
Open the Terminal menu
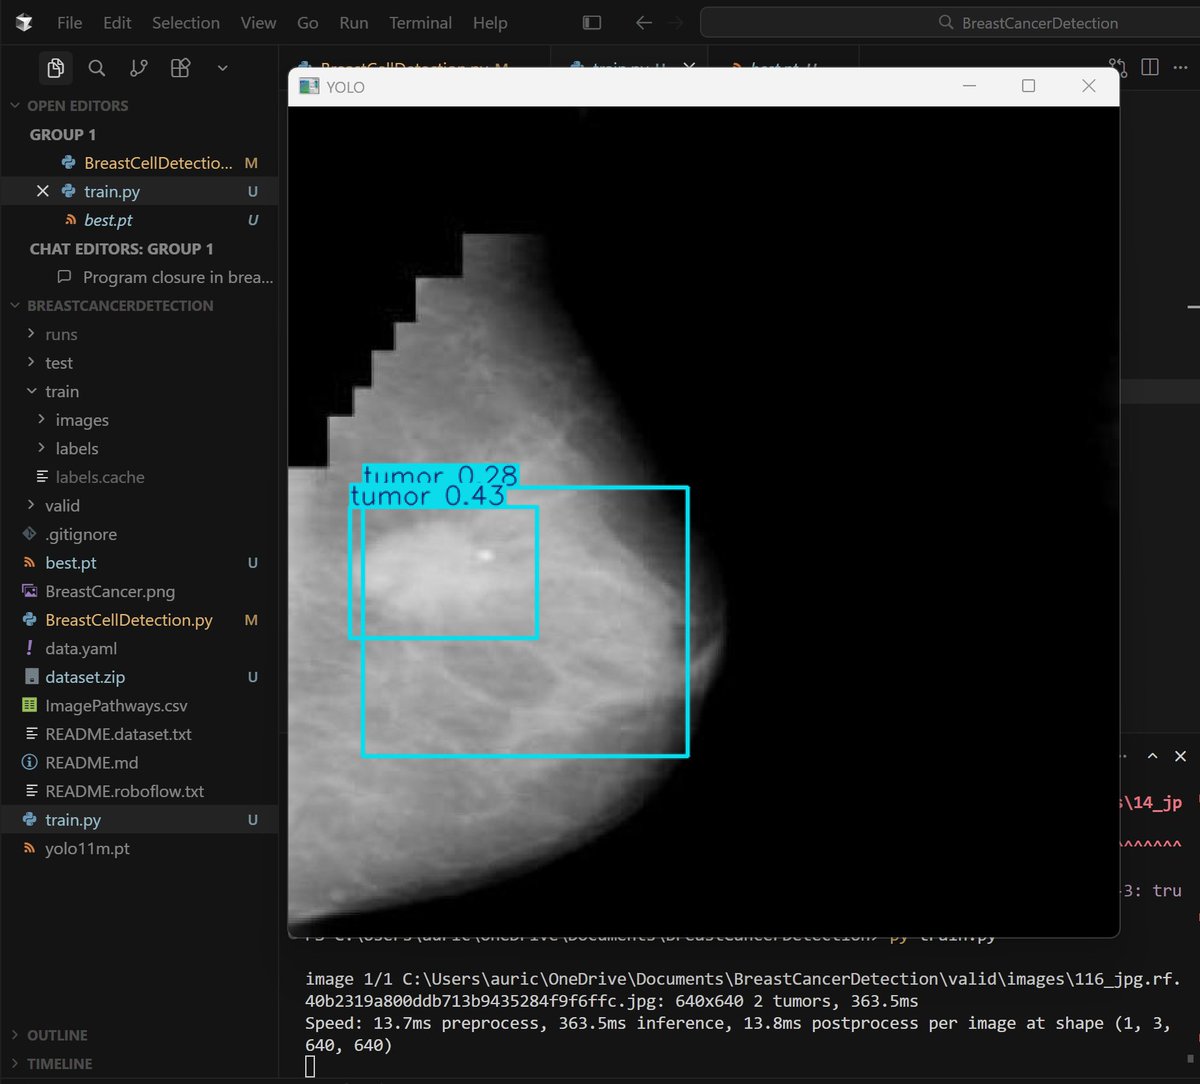pyautogui.click(x=420, y=23)
